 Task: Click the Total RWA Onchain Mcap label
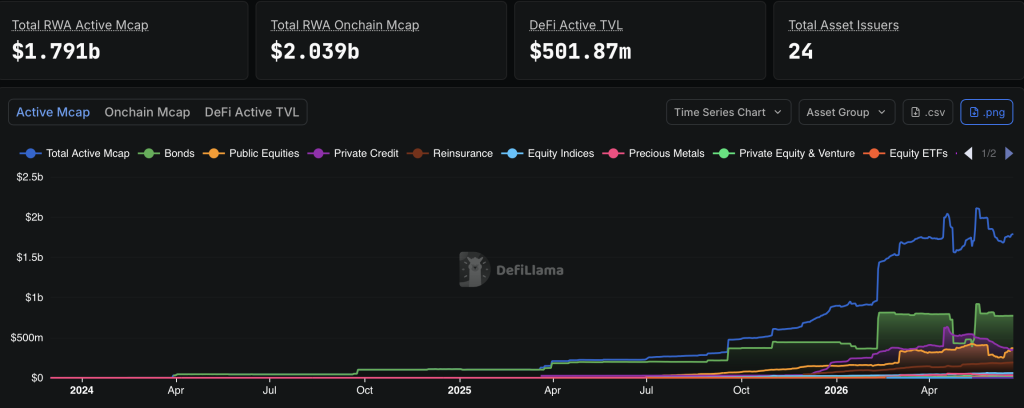tap(345, 25)
